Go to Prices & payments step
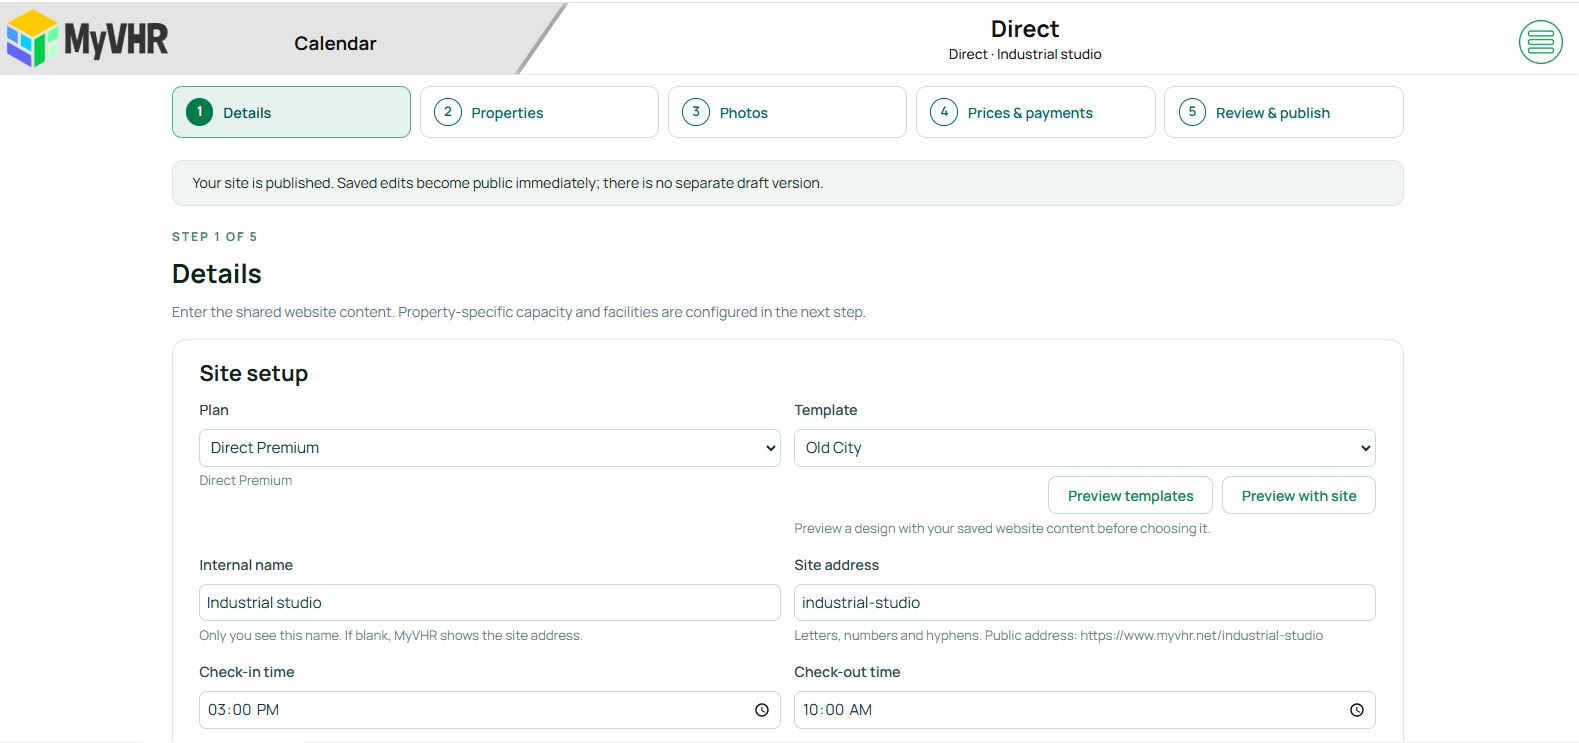Image resolution: width=1579 pixels, height=743 pixels. coord(1035,112)
